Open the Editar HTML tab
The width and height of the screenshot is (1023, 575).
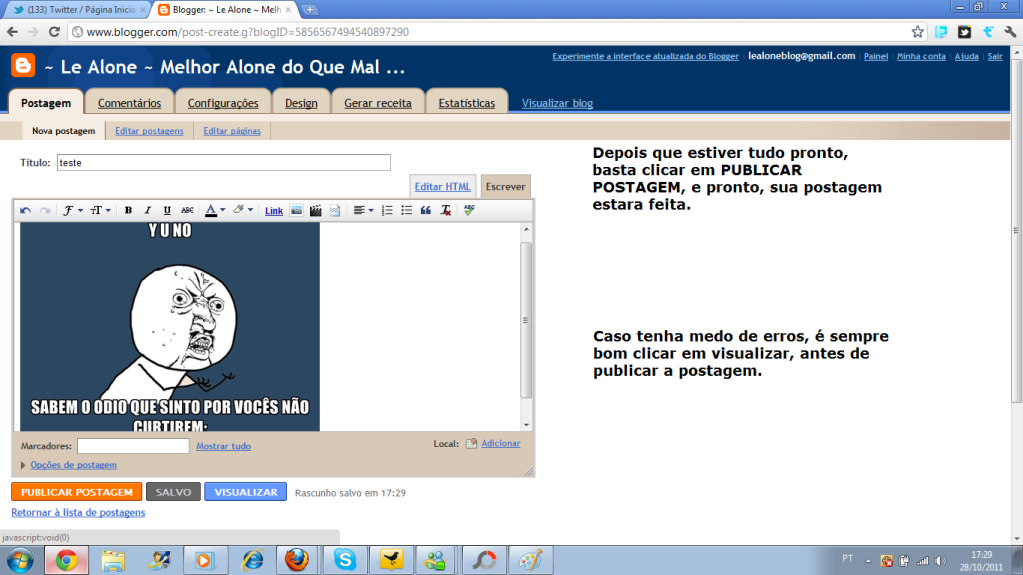click(x=442, y=187)
